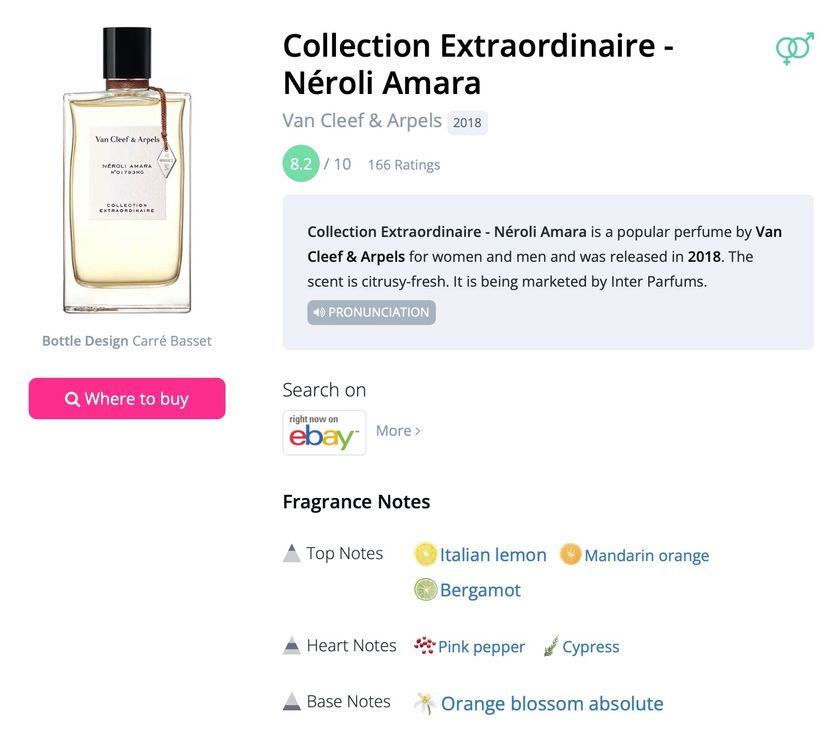
Task: View the 166 Ratings details
Action: [404, 165]
